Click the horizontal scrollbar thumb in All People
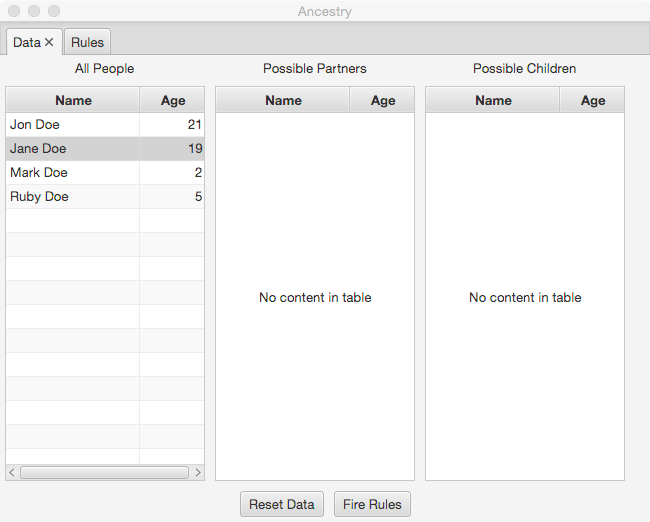This screenshot has height=522, width=650. [x=104, y=472]
